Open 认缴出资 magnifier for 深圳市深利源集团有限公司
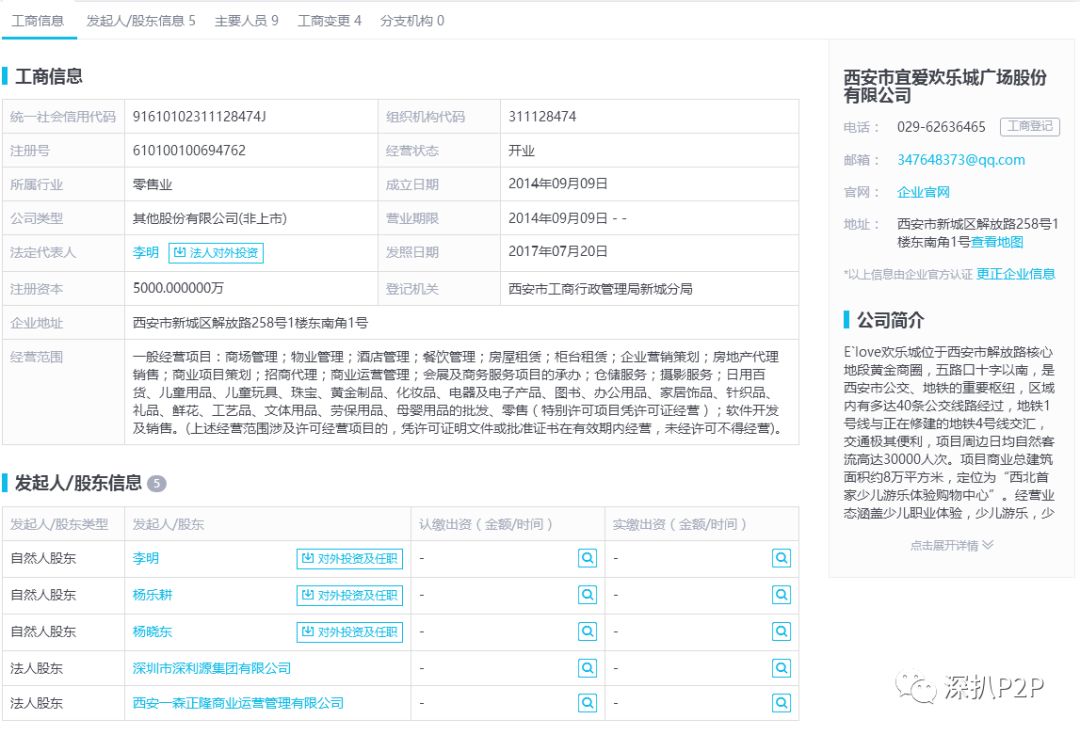Viewport: 1080px width, 735px height. [588, 667]
